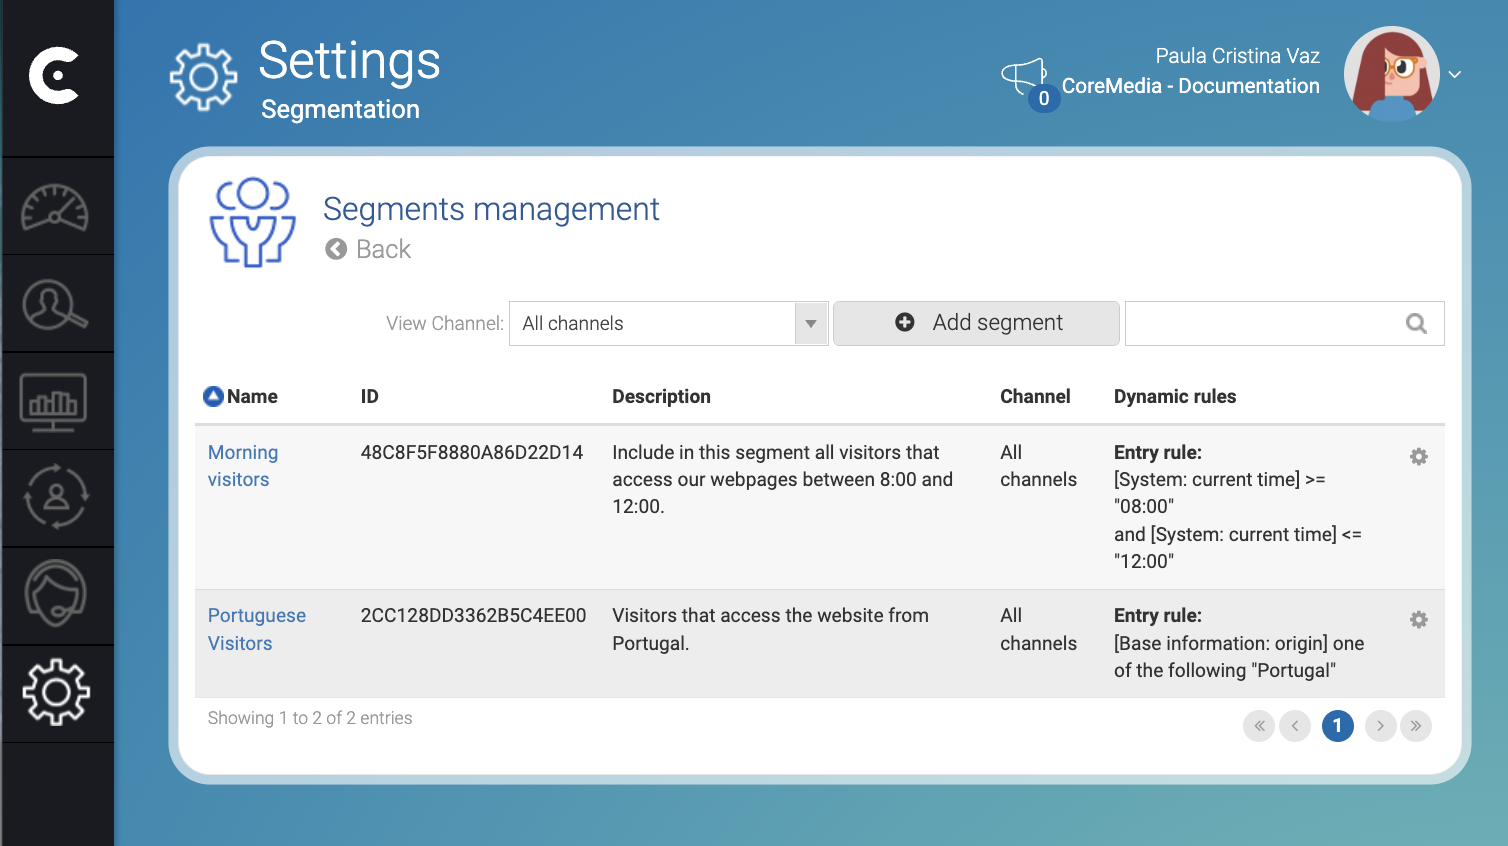Go Back from Segments management
The image size is (1508, 846).
pyautogui.click(x=368, y=249)
